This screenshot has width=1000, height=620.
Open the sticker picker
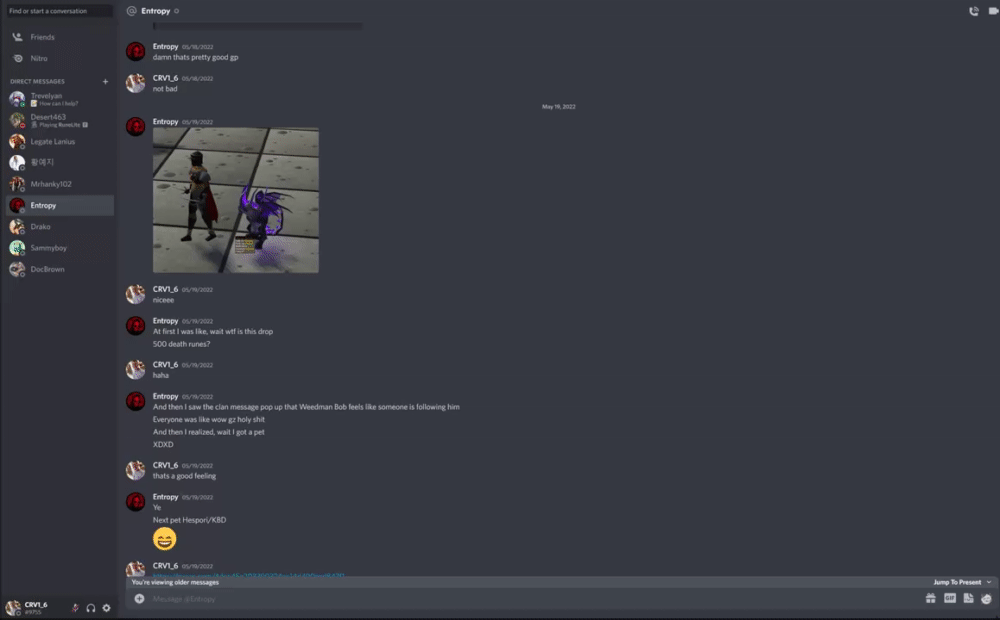pyautogui.click(x=968, y=598)
